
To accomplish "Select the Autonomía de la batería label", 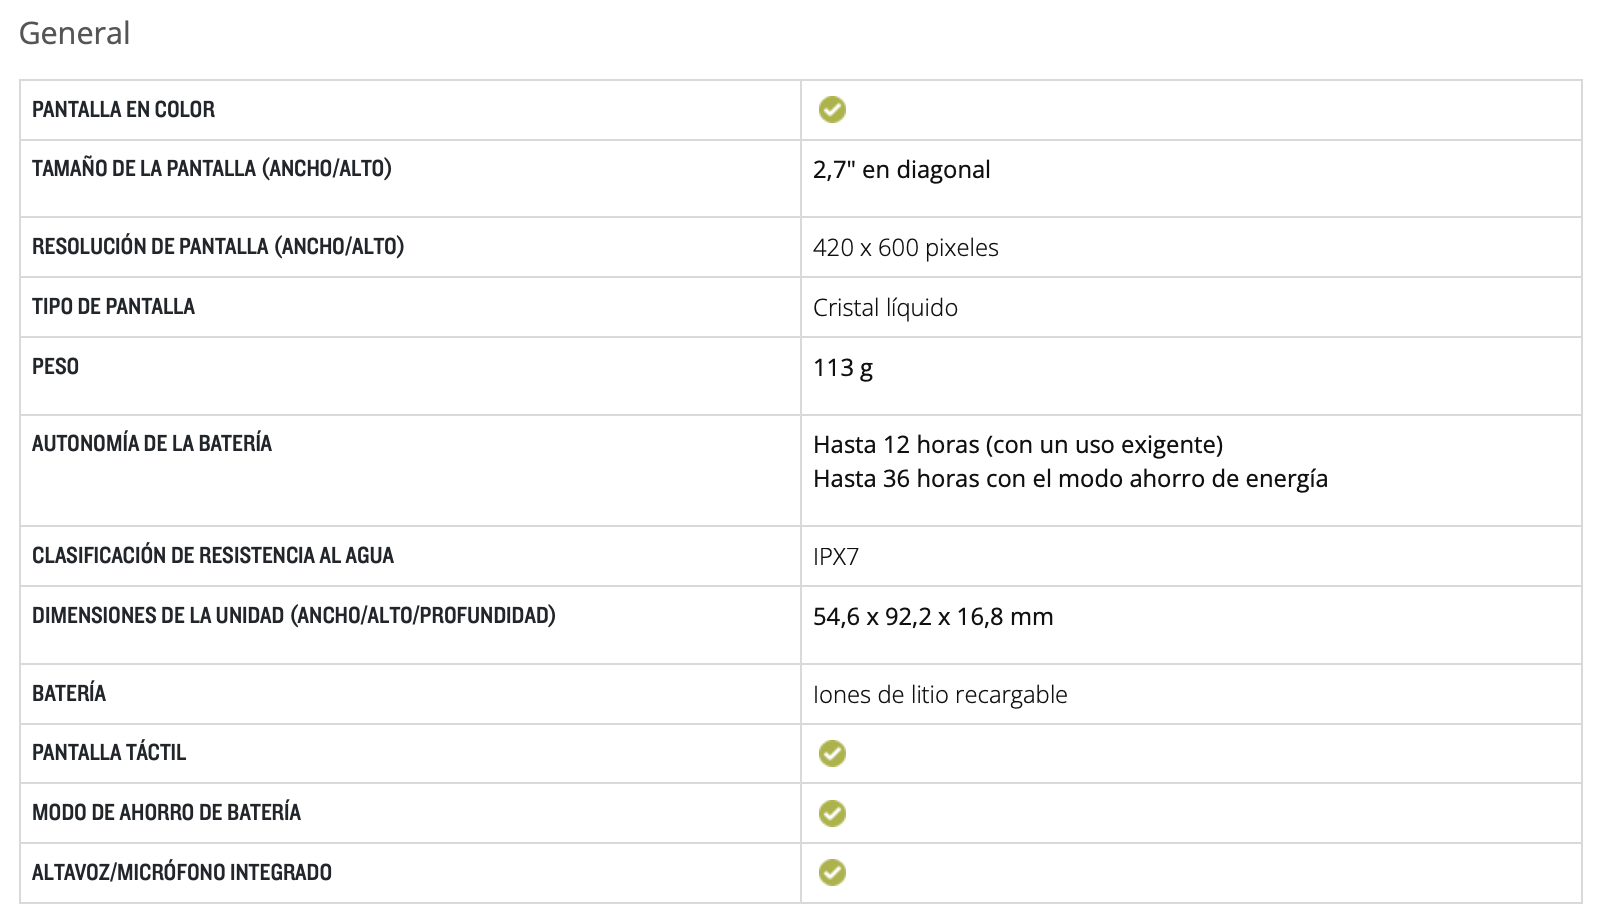I will point(151,444).
